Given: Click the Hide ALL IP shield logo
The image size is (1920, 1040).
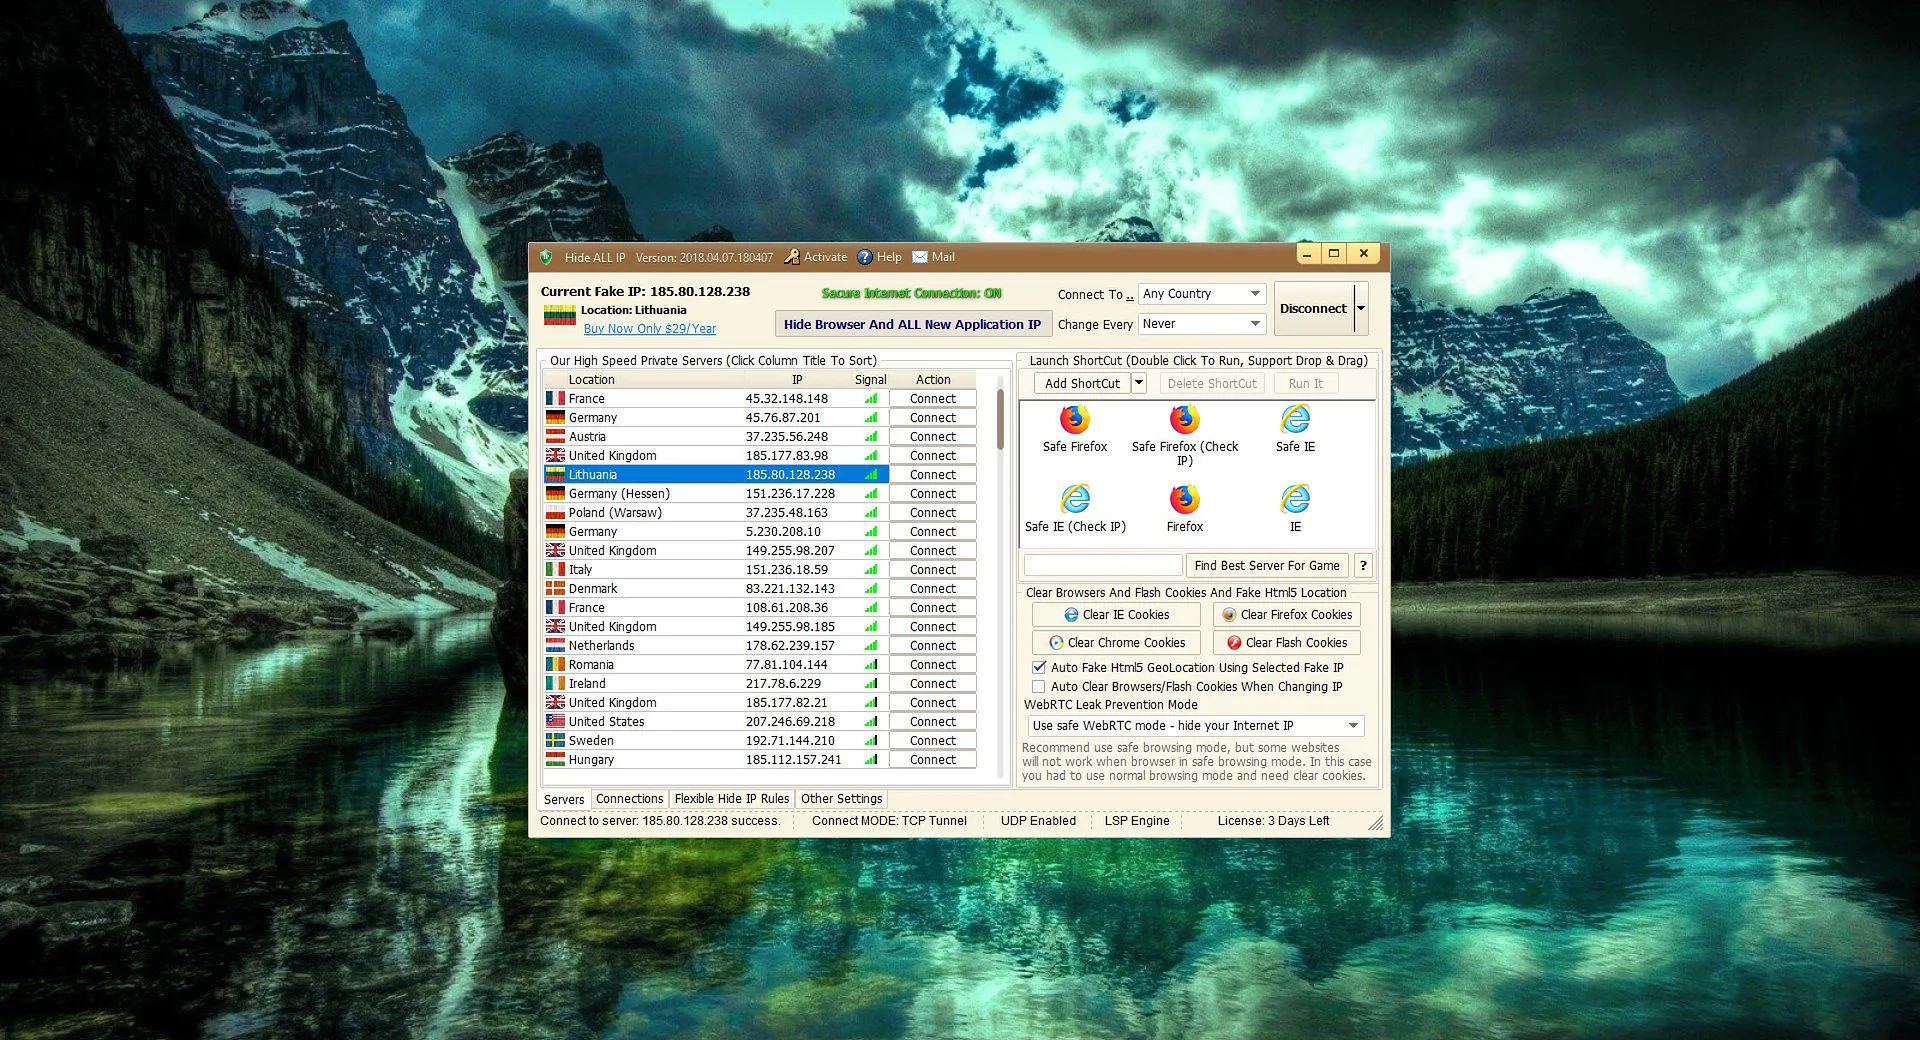Looking at the screenshot, I should click(x=546, y=257).
